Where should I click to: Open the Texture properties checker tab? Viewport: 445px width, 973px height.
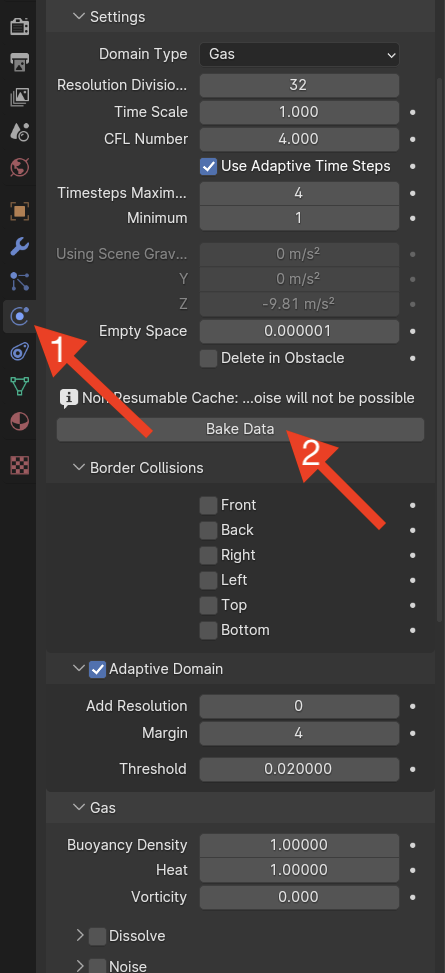click(19, 465)
